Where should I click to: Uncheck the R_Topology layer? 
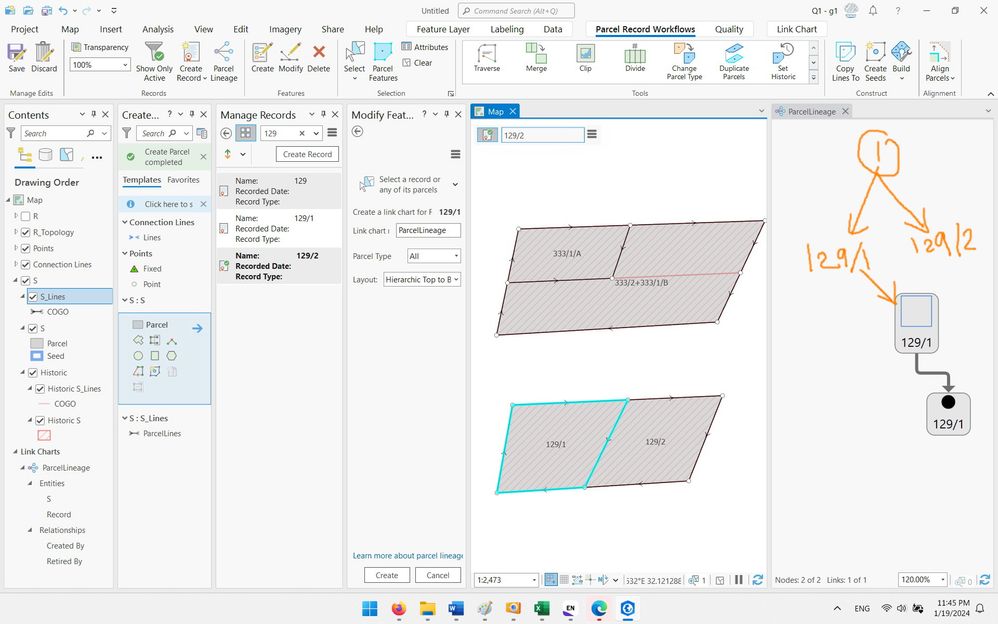(x=25, y=232)
